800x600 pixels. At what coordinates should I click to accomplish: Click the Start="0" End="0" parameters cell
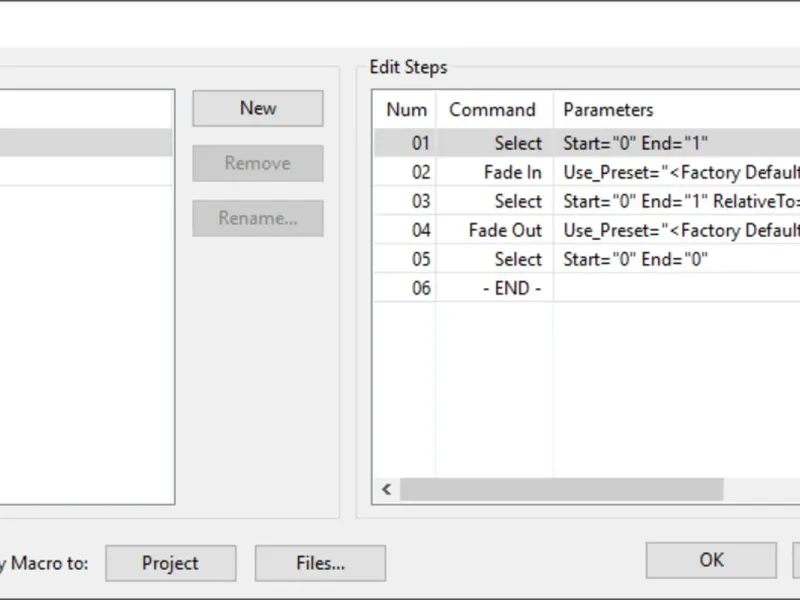click(635, 259)
